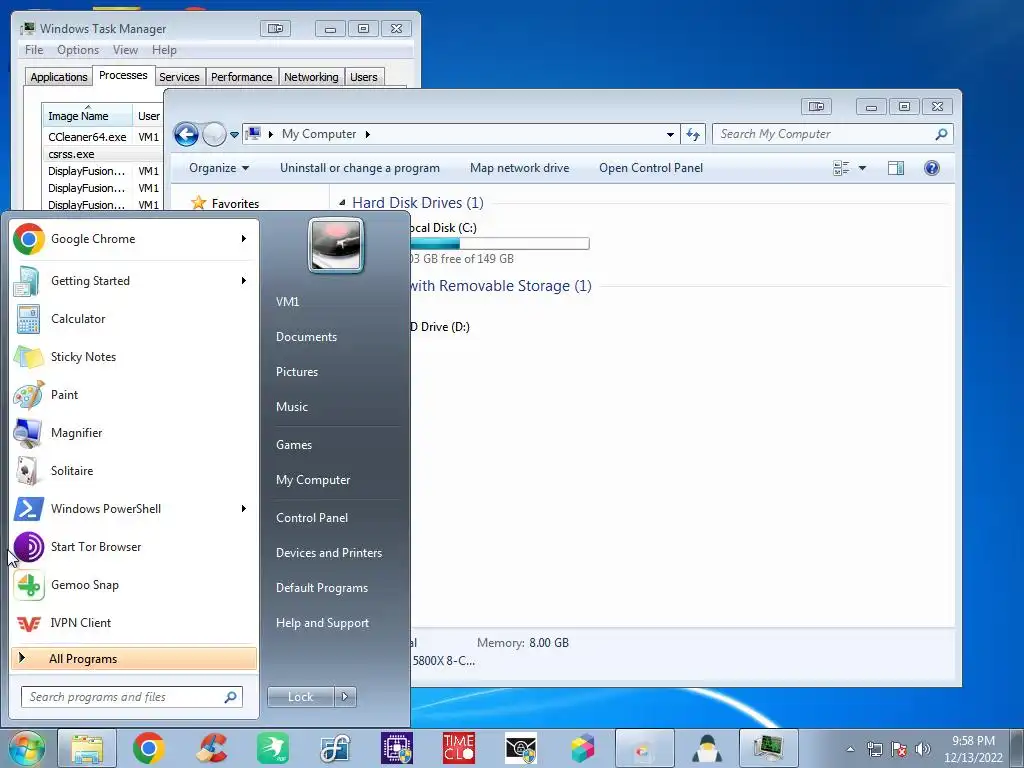The width and height of the screenshot is (1024, 768).
Task: Switch to Task Manager taskbar button
Action: (769, 748)
